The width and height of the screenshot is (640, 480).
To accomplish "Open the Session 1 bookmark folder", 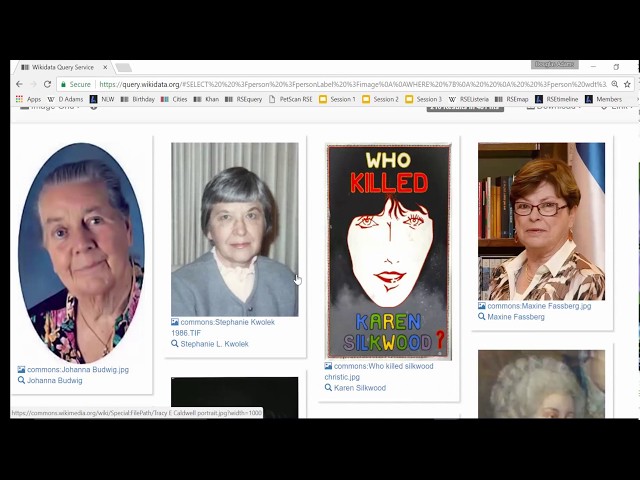I will click(337, 99).
